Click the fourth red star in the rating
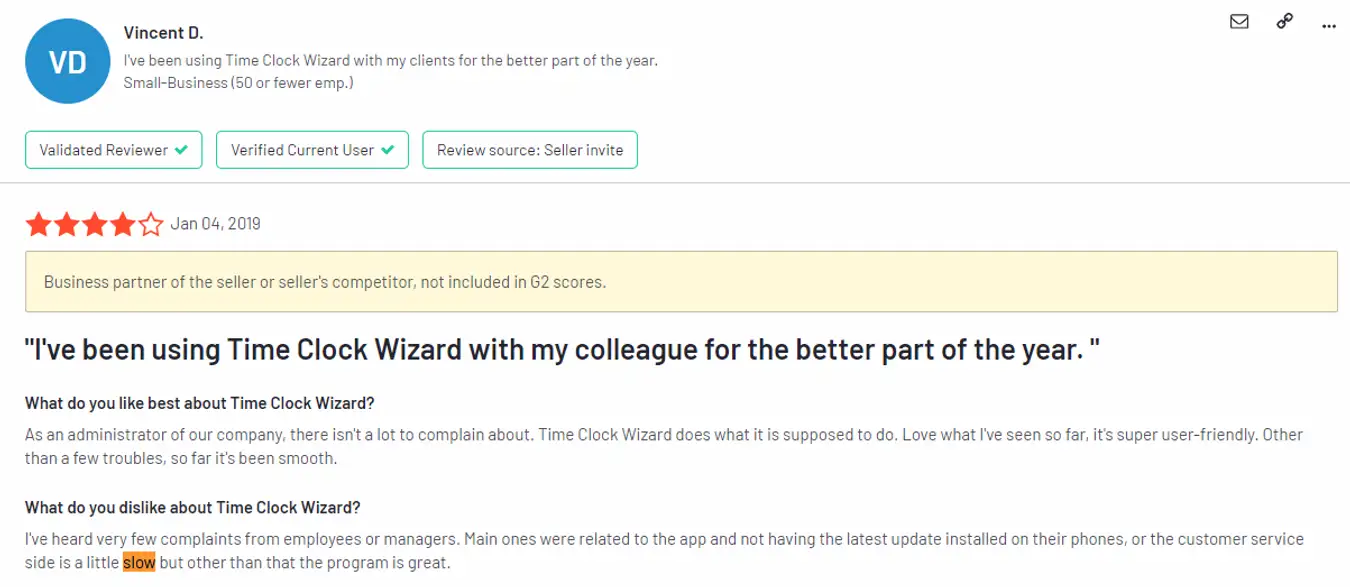The image size is (1350, 587). [121, 224]
